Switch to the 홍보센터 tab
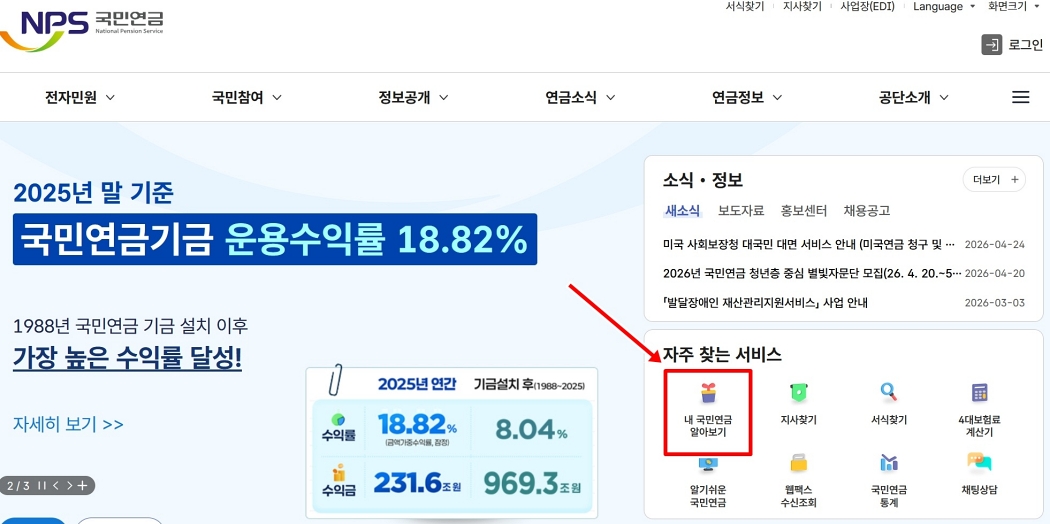This screenshot has width=1050, height=524. (x=804, y=211)
